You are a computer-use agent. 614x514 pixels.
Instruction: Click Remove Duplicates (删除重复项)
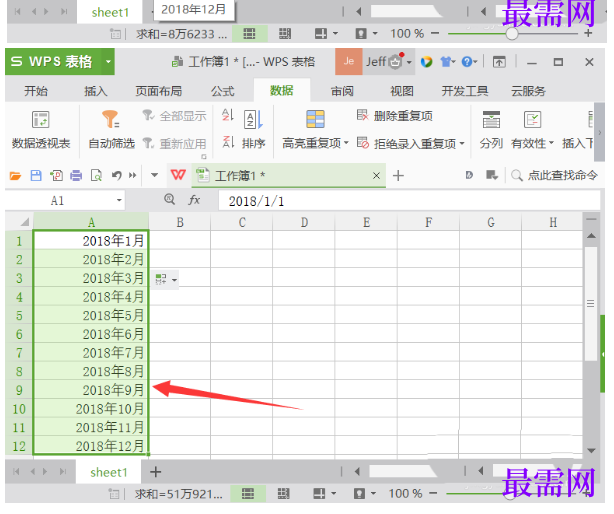click(x=395, y=116)
